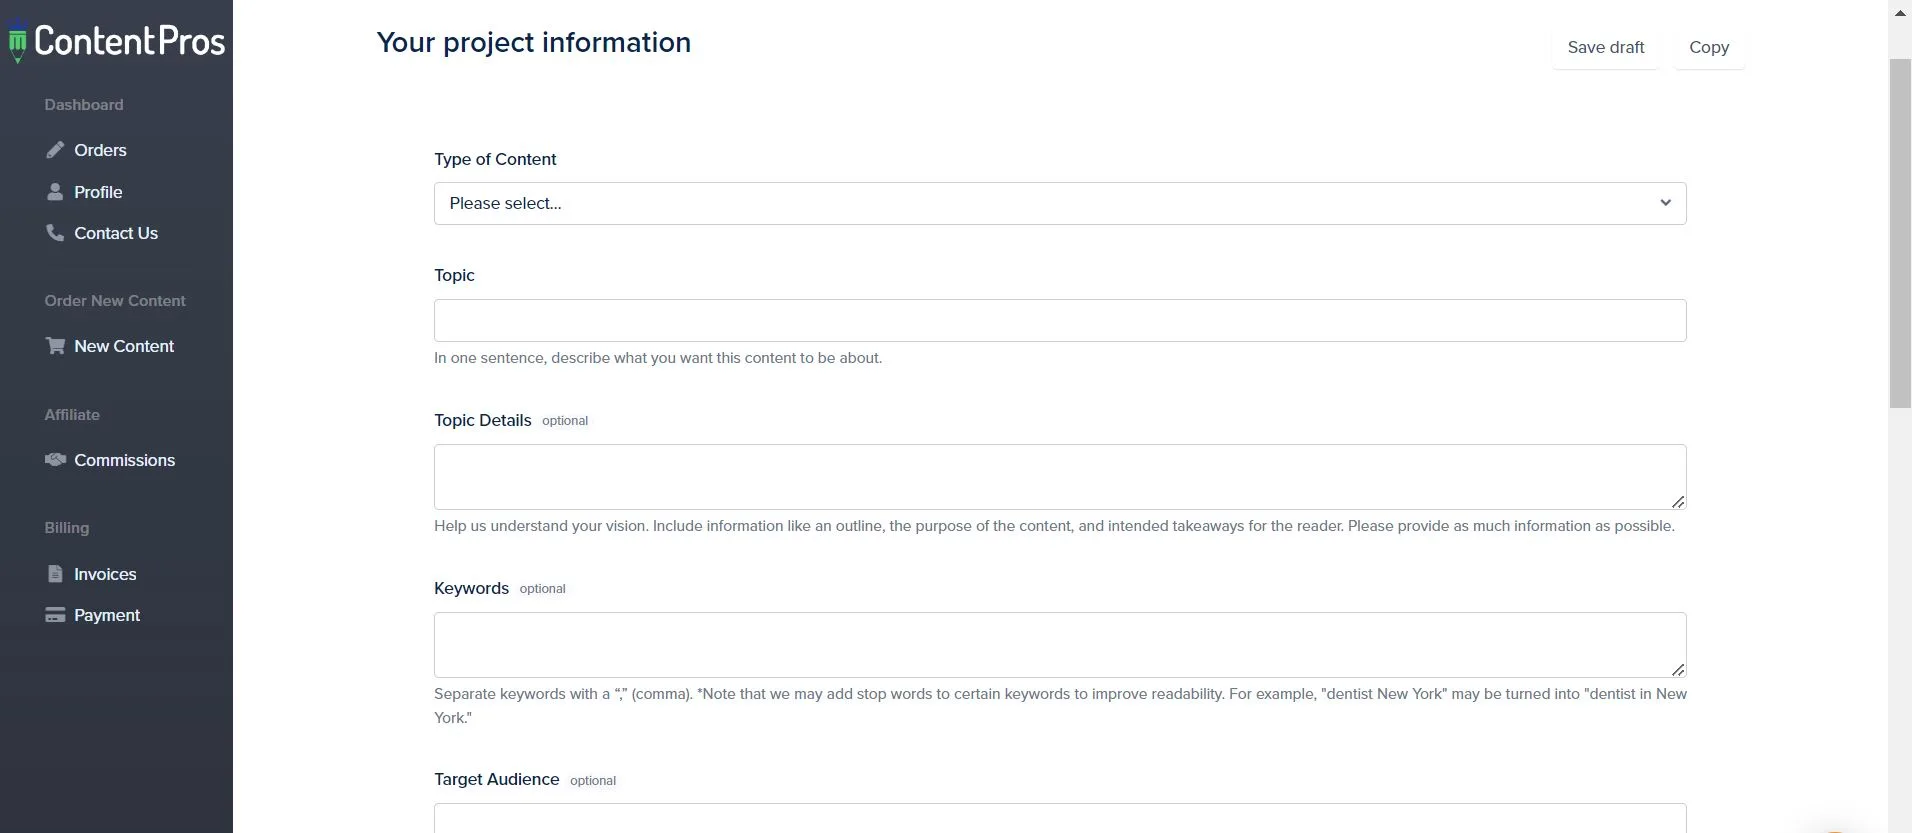Image resolution: width=1912 pixels, height=833 pixels.
Task: Click the ContentPros logo
Action: click(x=117, y=41)
